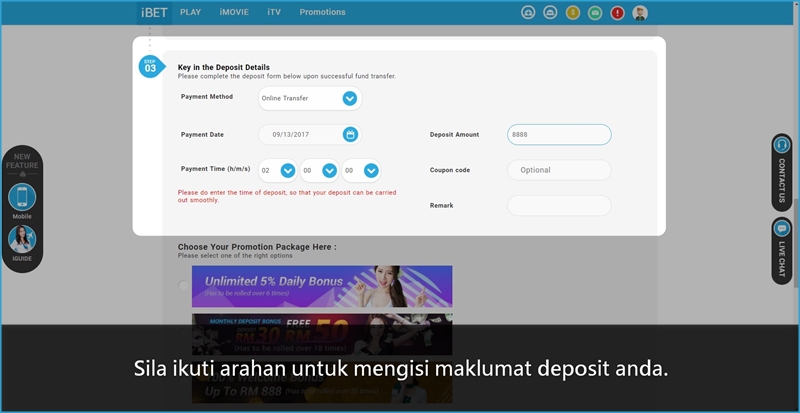Click the 'Coupon code' label
The height and width of the screenshot is (413, 800).
click(x=450, y=170)
